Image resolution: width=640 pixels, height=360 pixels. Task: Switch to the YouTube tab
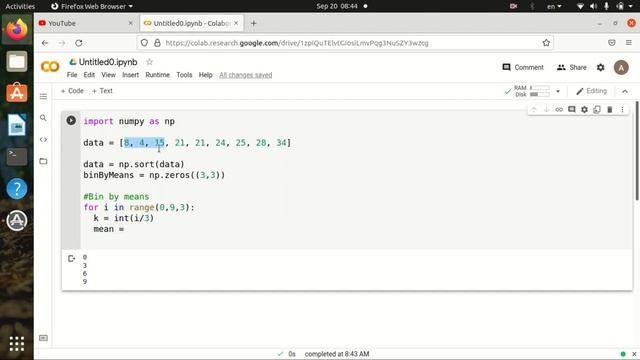tap(86, 23)
